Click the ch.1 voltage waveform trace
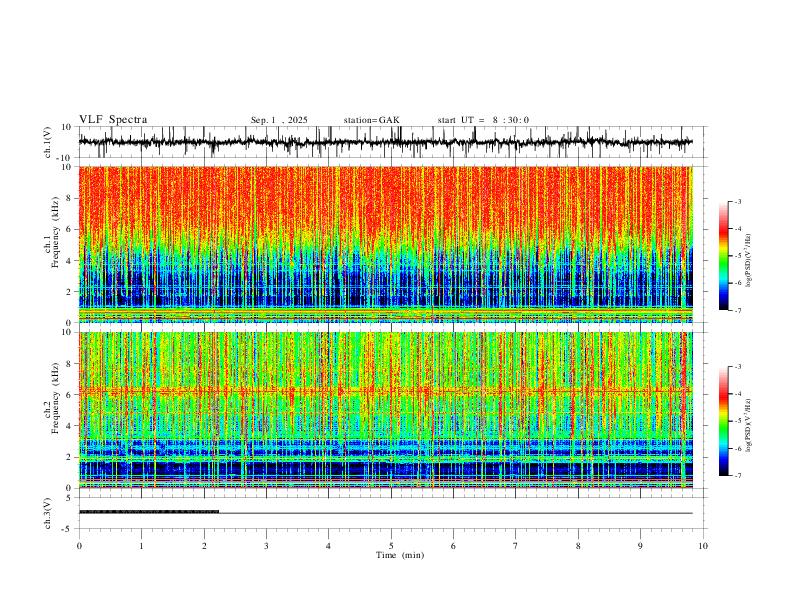The image size is (792, 612). point(385,142)
